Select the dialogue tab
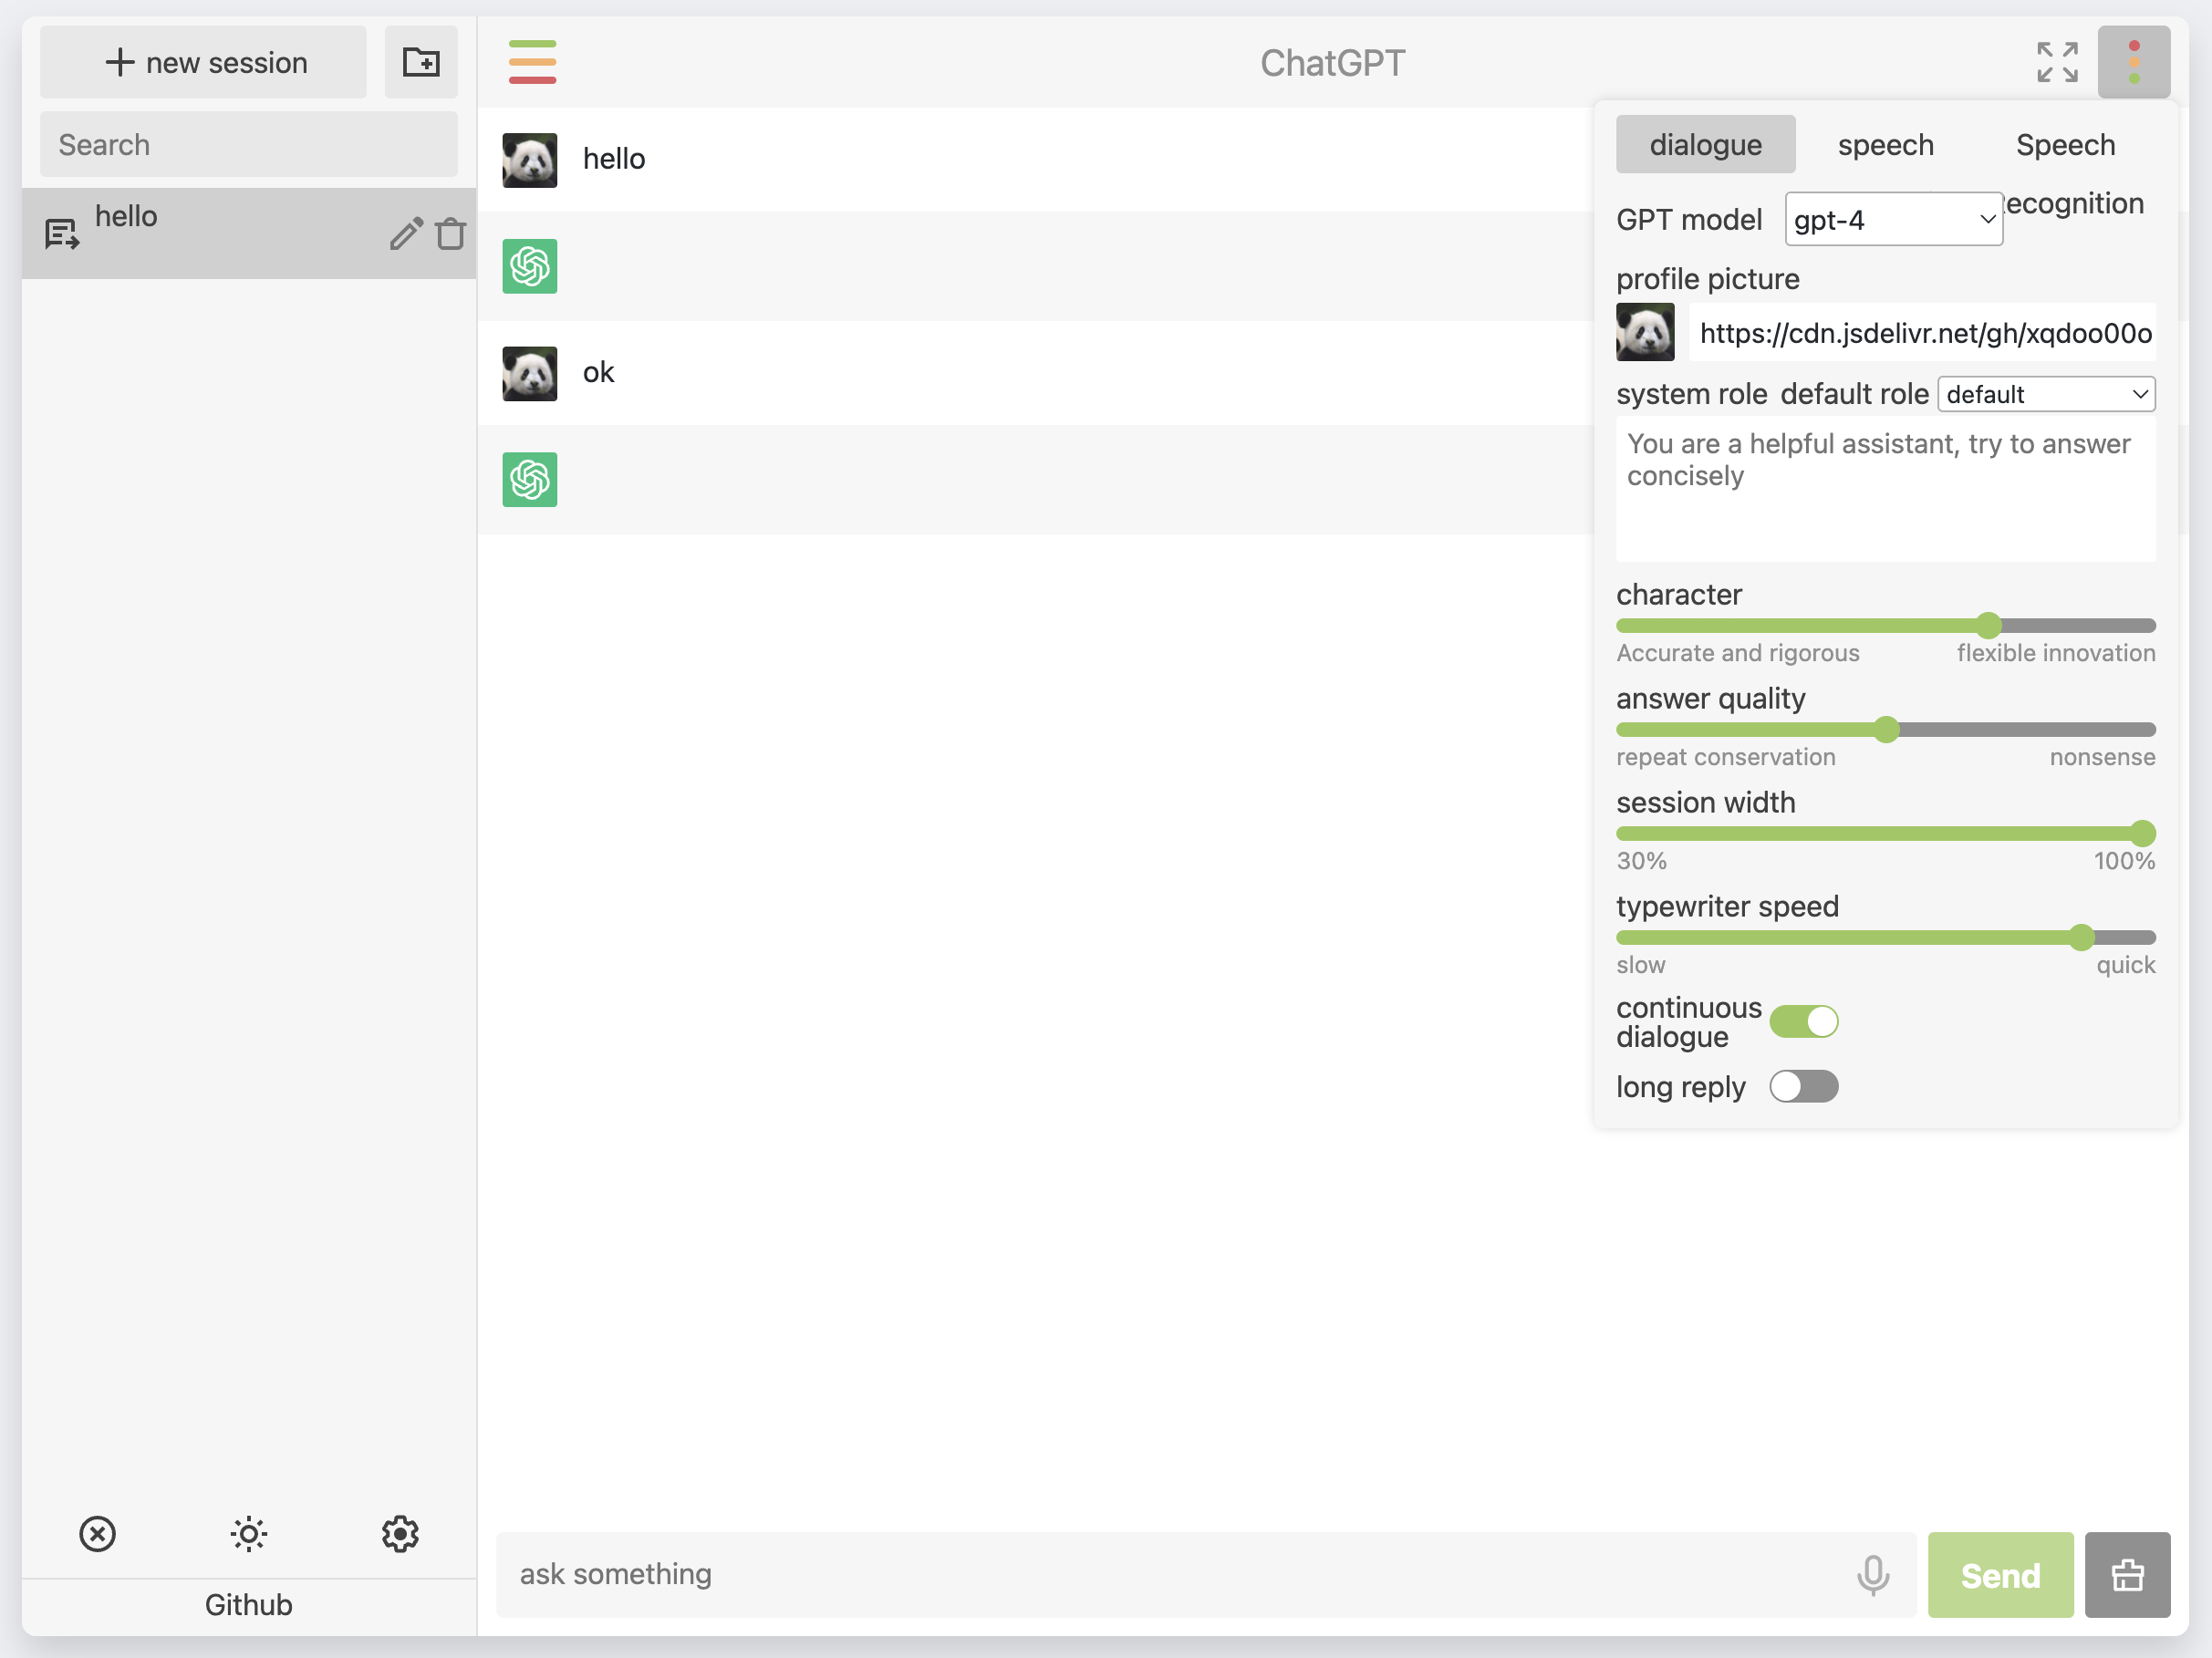 tap(1705, 145)
